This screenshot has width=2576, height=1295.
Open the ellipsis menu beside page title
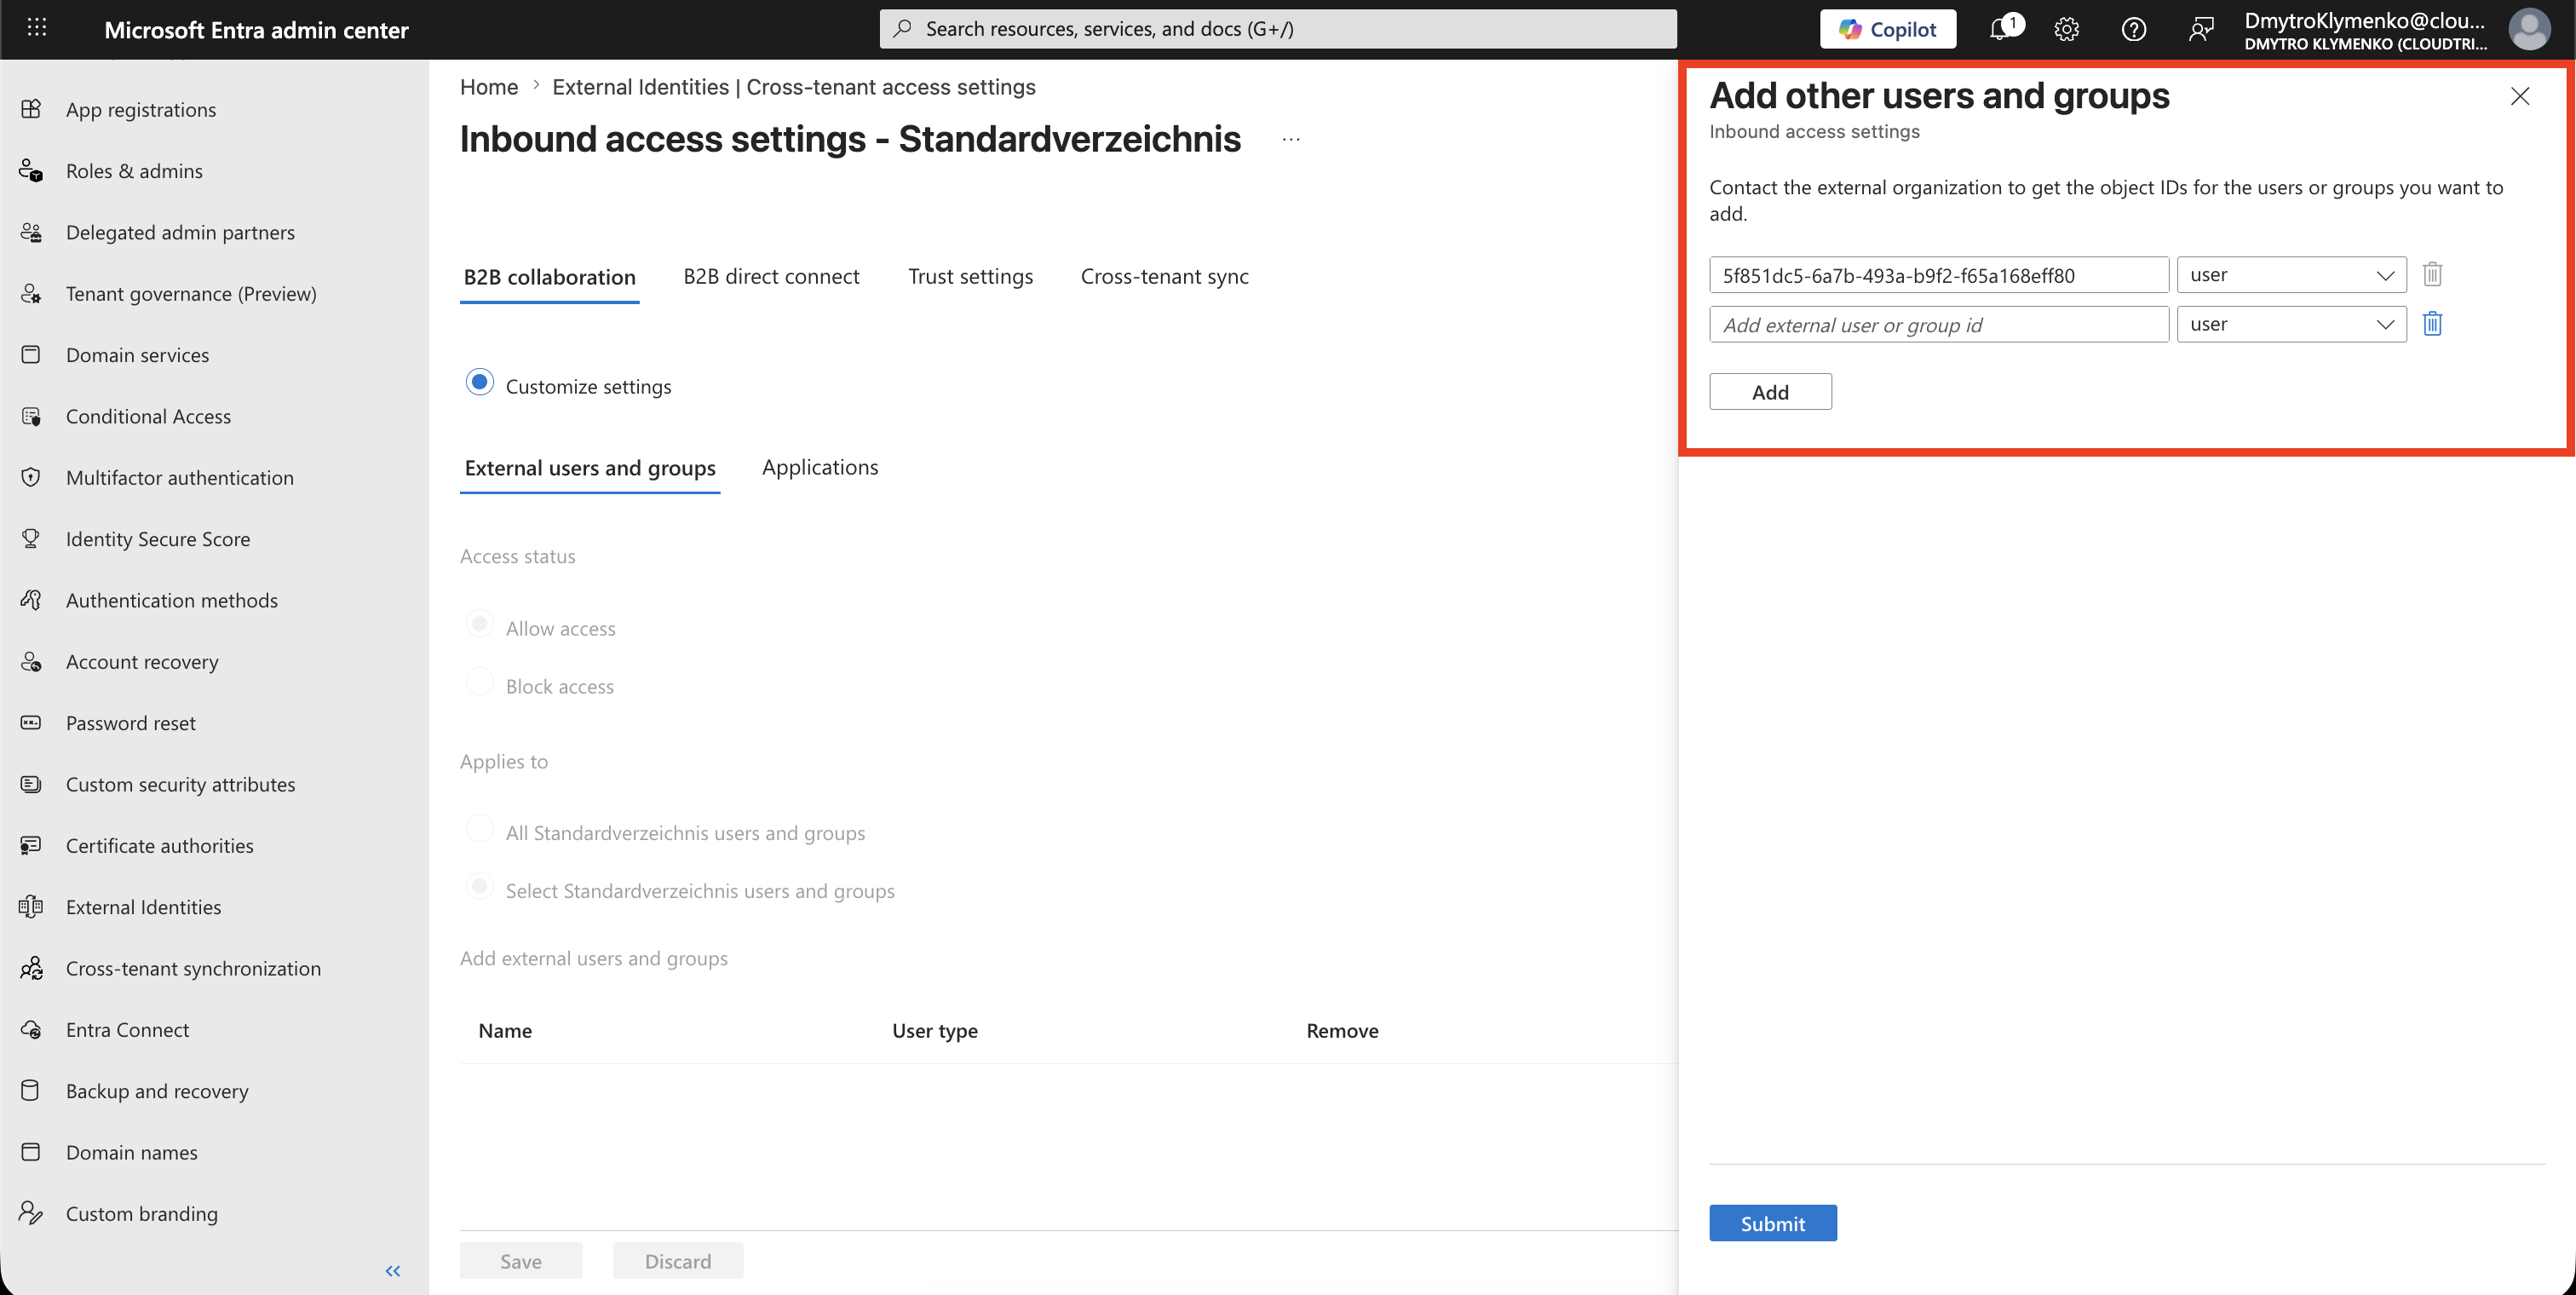click(x=1291, y=140)
